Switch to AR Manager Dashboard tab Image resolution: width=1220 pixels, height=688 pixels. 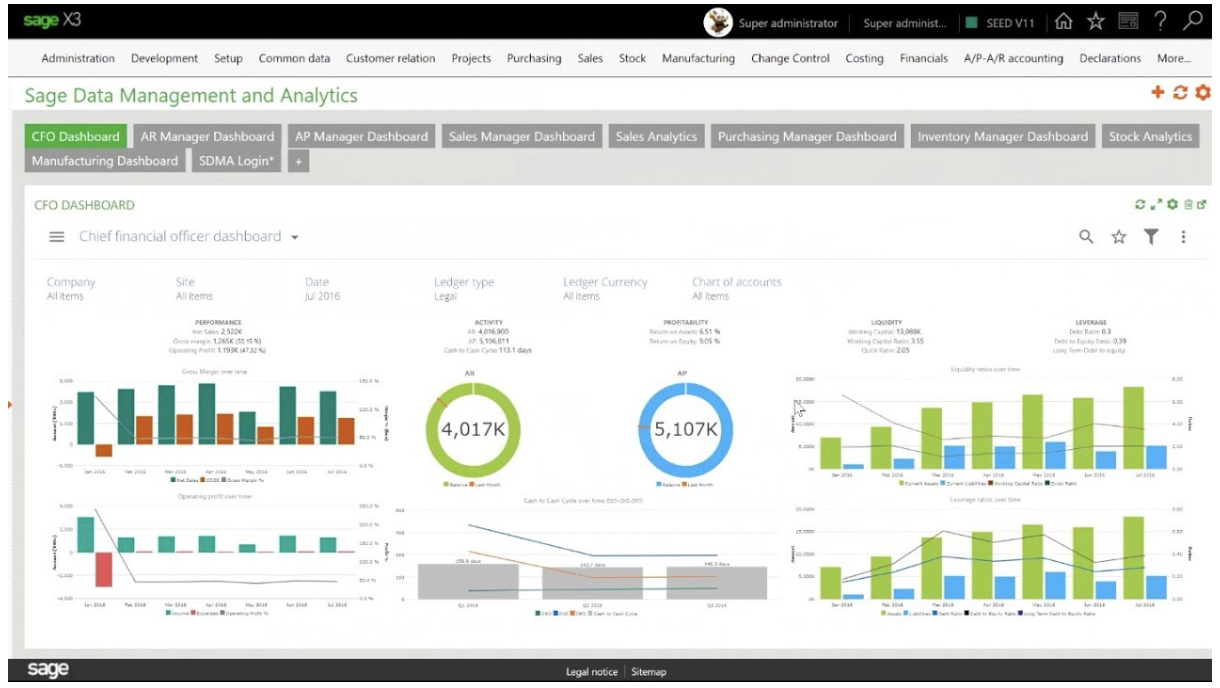(207, 137)
